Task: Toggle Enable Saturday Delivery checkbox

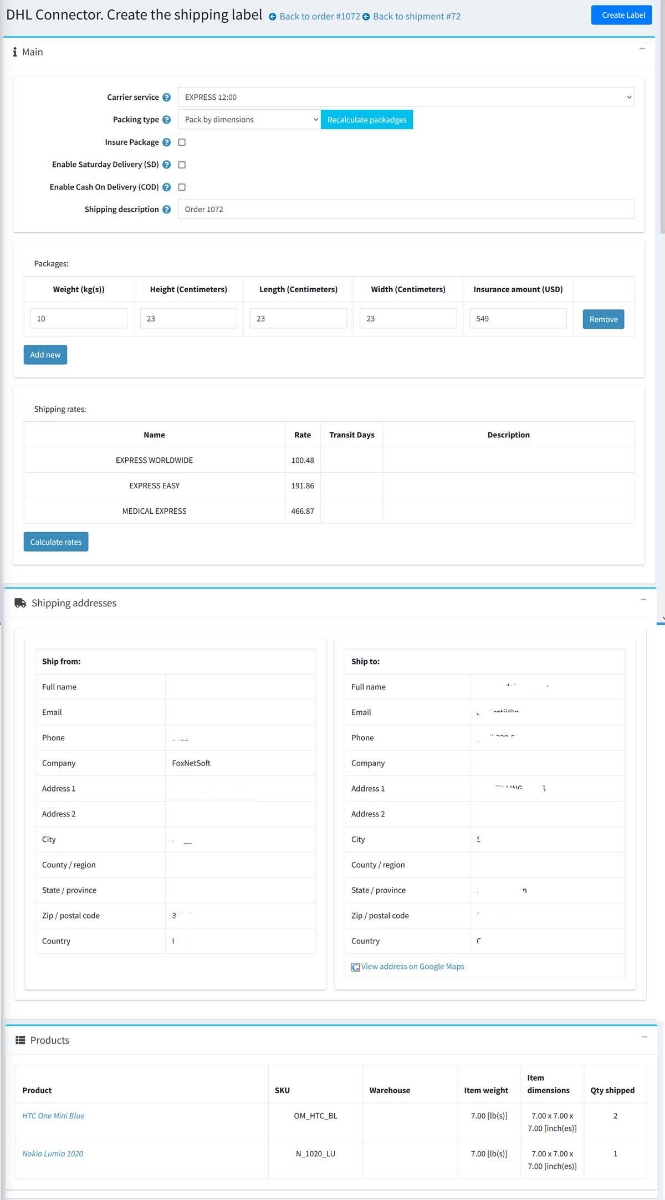Action: click(x=182, y=165)
